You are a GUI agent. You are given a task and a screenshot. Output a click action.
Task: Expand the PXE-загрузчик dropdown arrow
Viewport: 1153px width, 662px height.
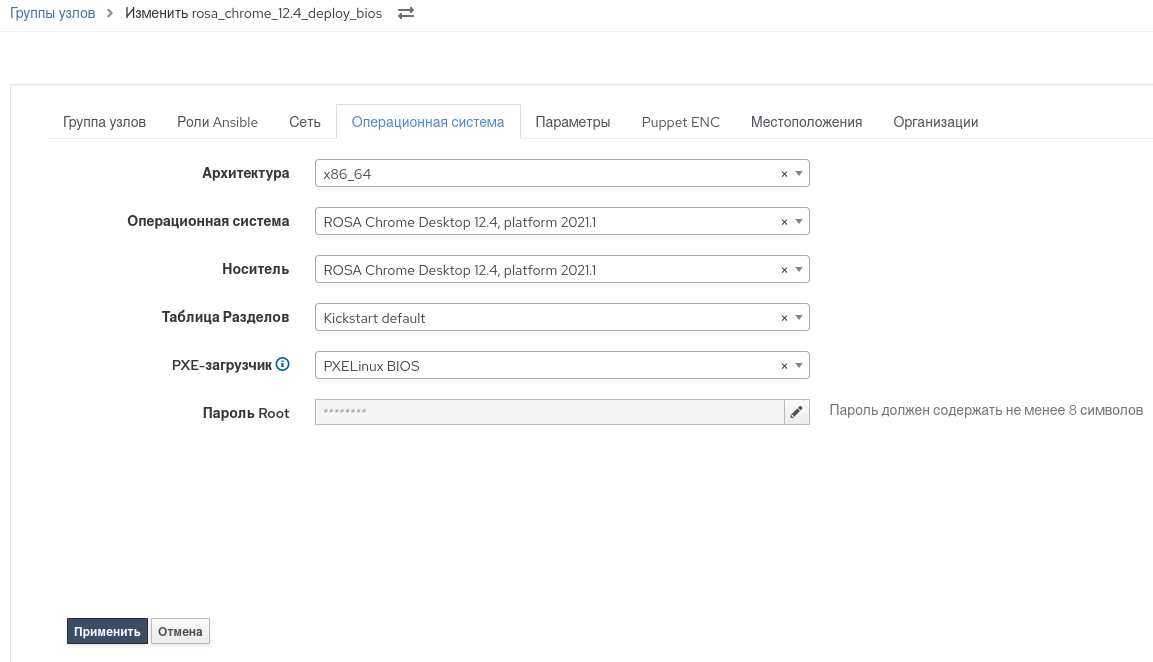pos(799,366)
